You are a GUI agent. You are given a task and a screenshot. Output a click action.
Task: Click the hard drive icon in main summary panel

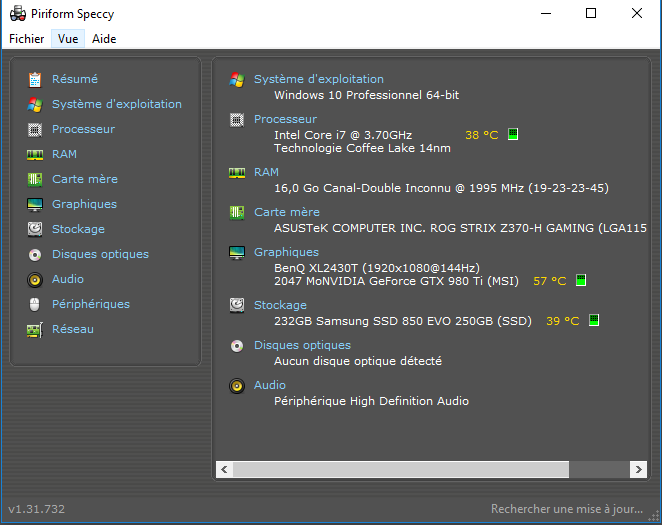click(237, 305)
